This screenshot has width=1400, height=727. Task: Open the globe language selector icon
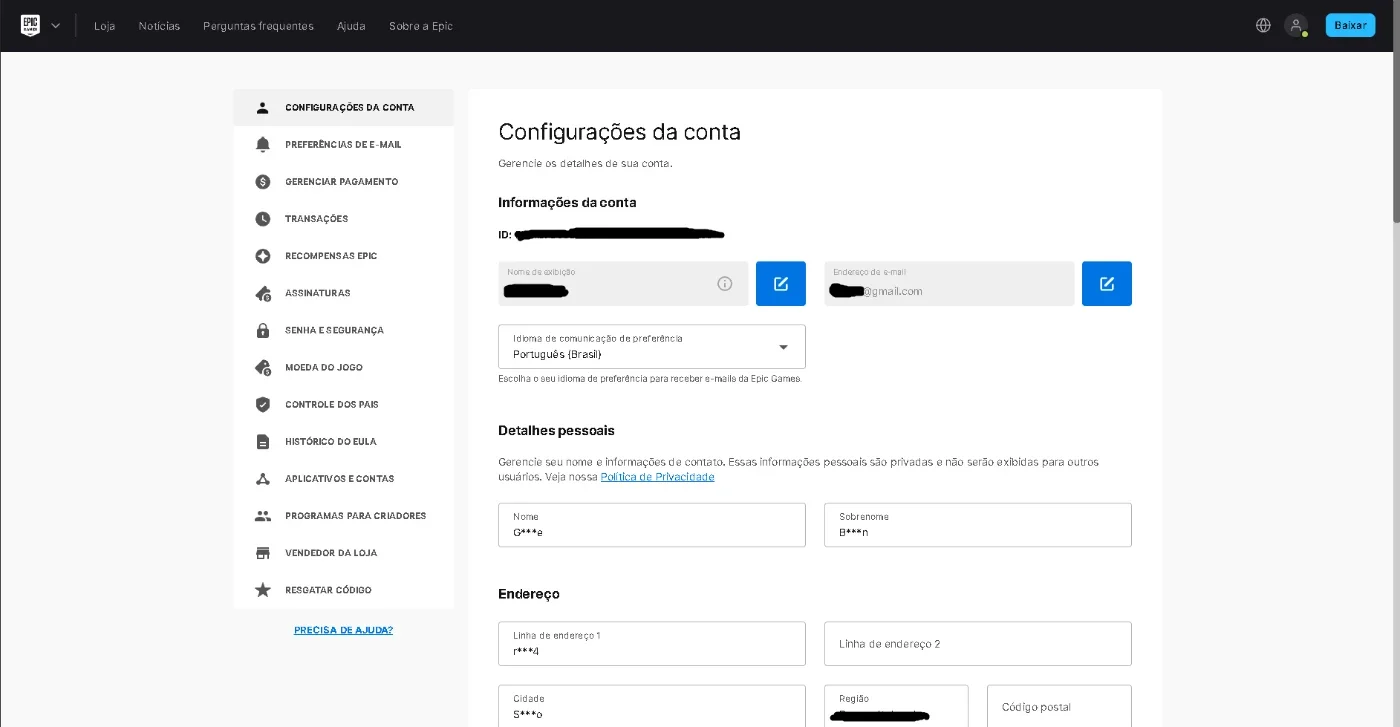(1263, 25)
